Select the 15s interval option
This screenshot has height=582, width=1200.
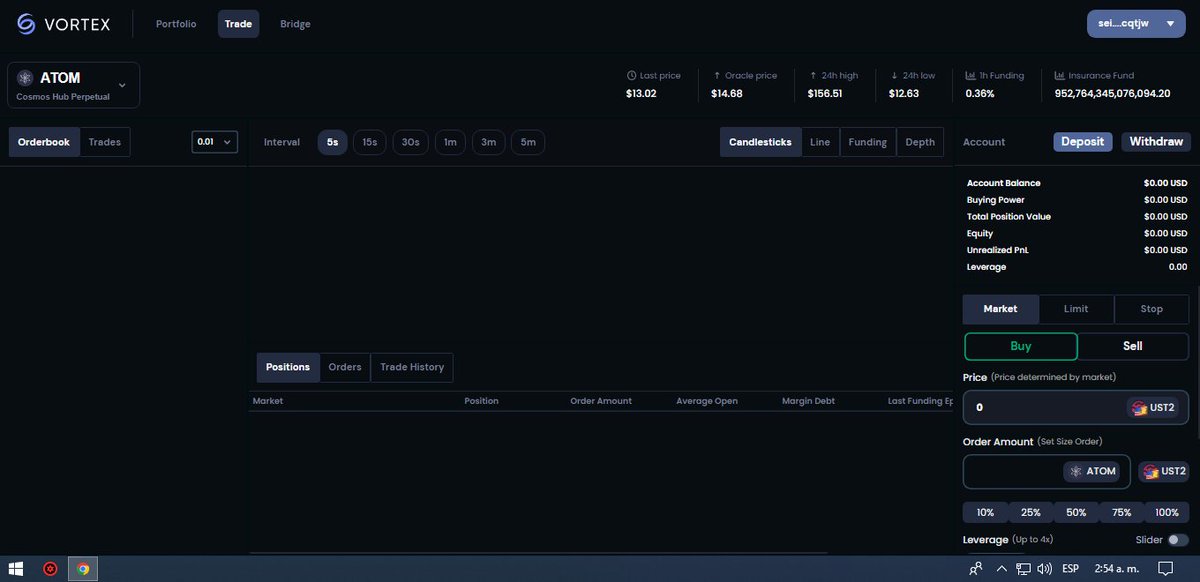tap(370, 142)
